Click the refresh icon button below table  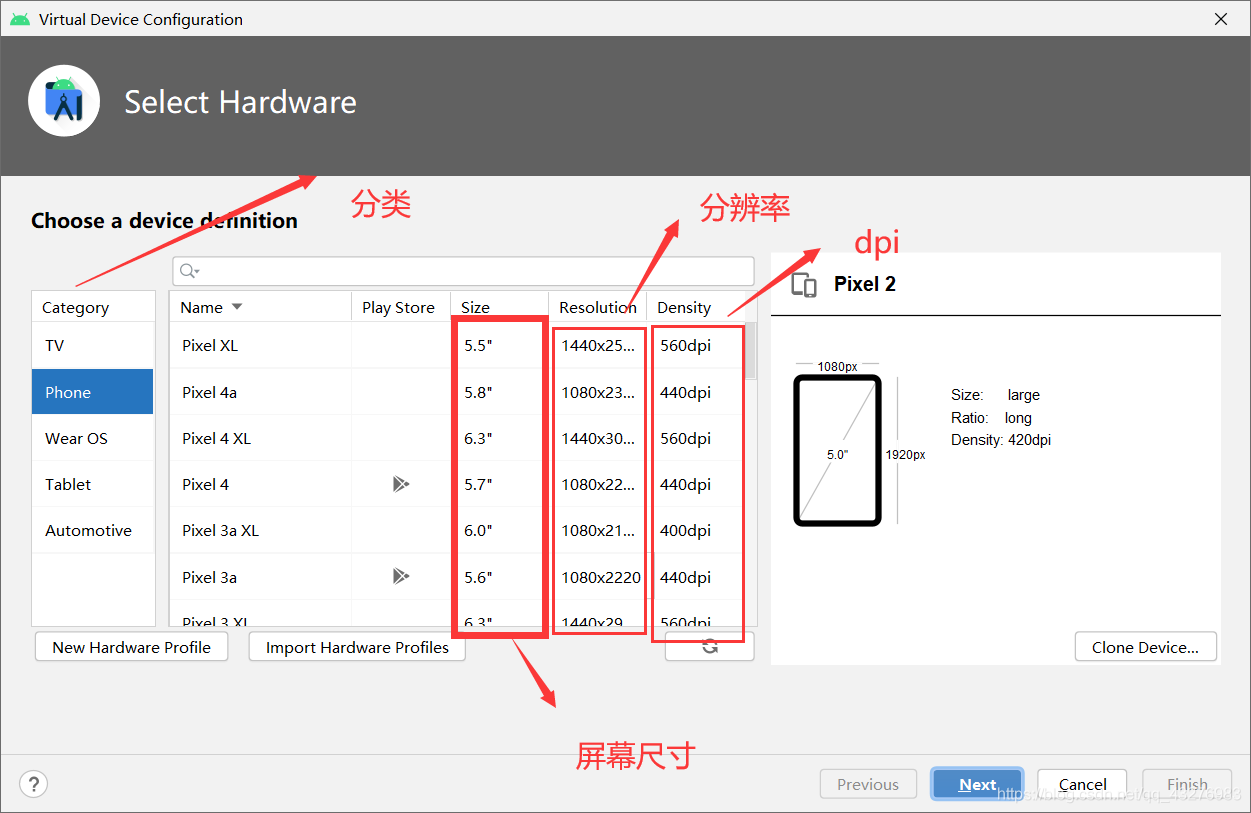pos(710,647)
